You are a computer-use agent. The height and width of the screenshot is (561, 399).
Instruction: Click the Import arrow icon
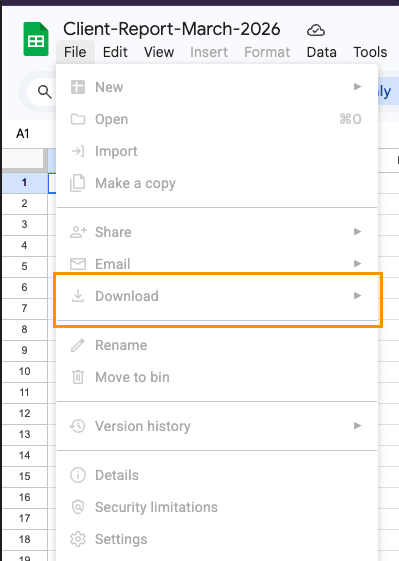pos(78,151)
